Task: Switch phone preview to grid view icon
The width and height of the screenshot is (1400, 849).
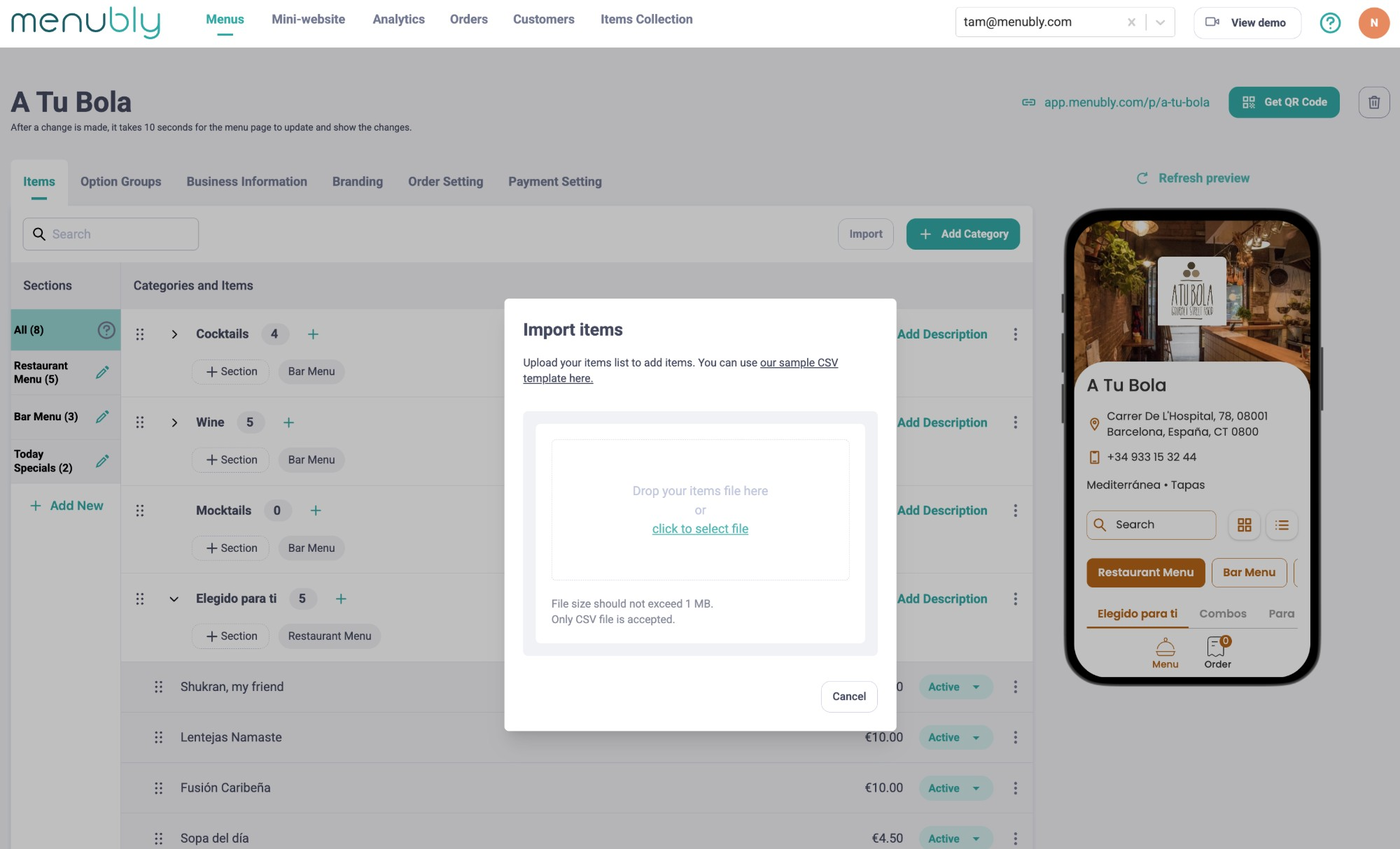Action: (x=1244, y=525)
